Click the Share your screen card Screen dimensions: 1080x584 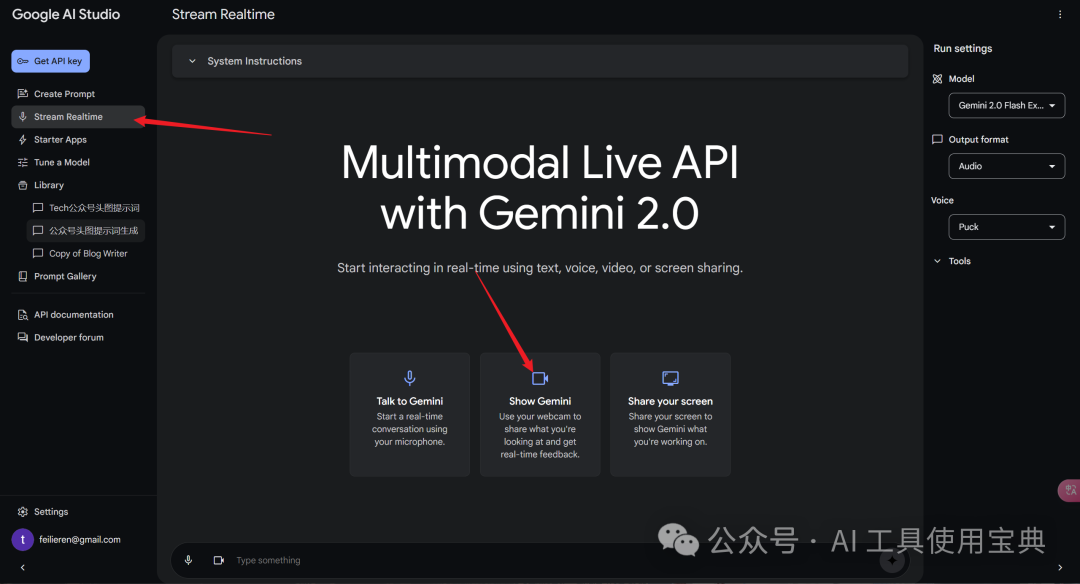coord(670,415)
